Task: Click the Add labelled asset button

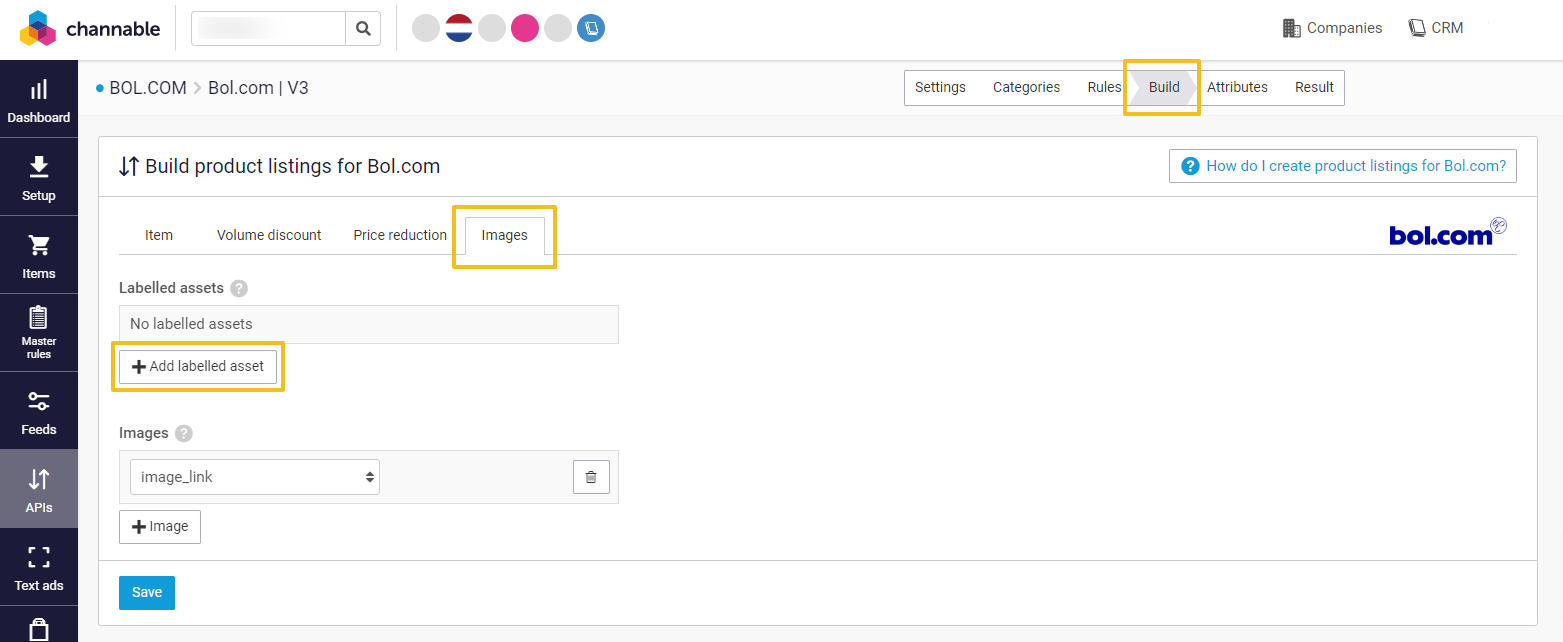Action: tap(198, 366)
